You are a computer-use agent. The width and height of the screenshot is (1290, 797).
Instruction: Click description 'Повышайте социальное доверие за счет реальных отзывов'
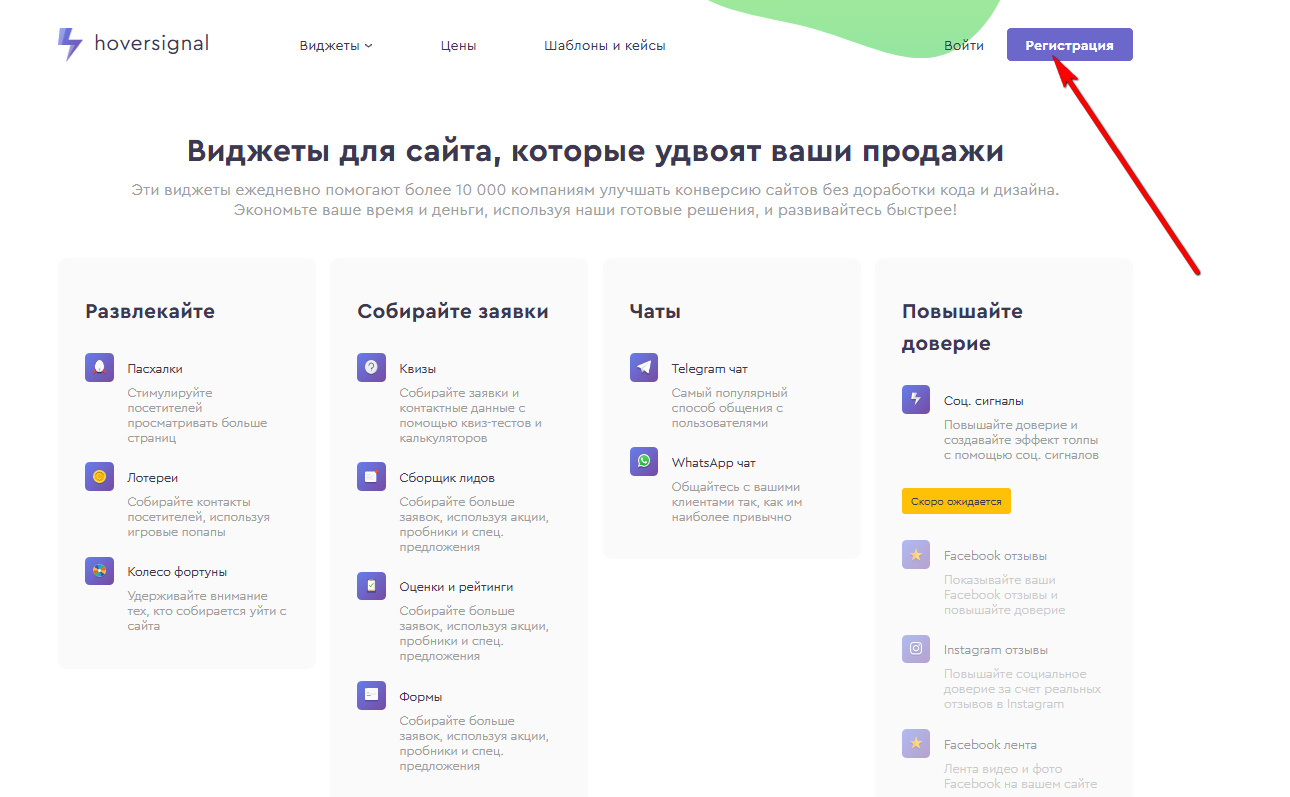click(x=1022, y=689)
